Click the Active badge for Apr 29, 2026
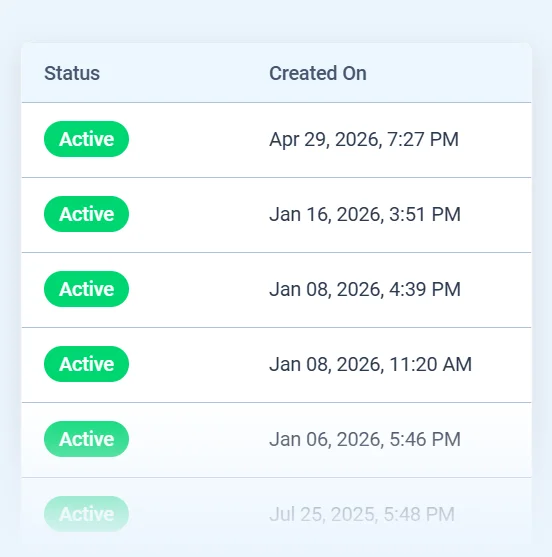Screen dimensions: 552x557 86,139
